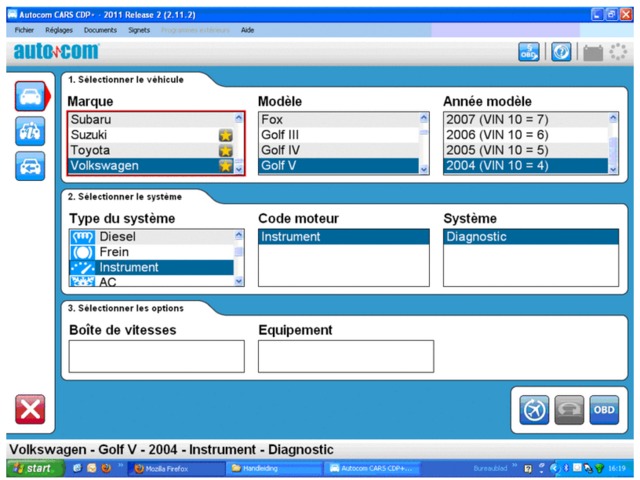Select the vehicle selection car icon in sidebar

pos(30,96)
